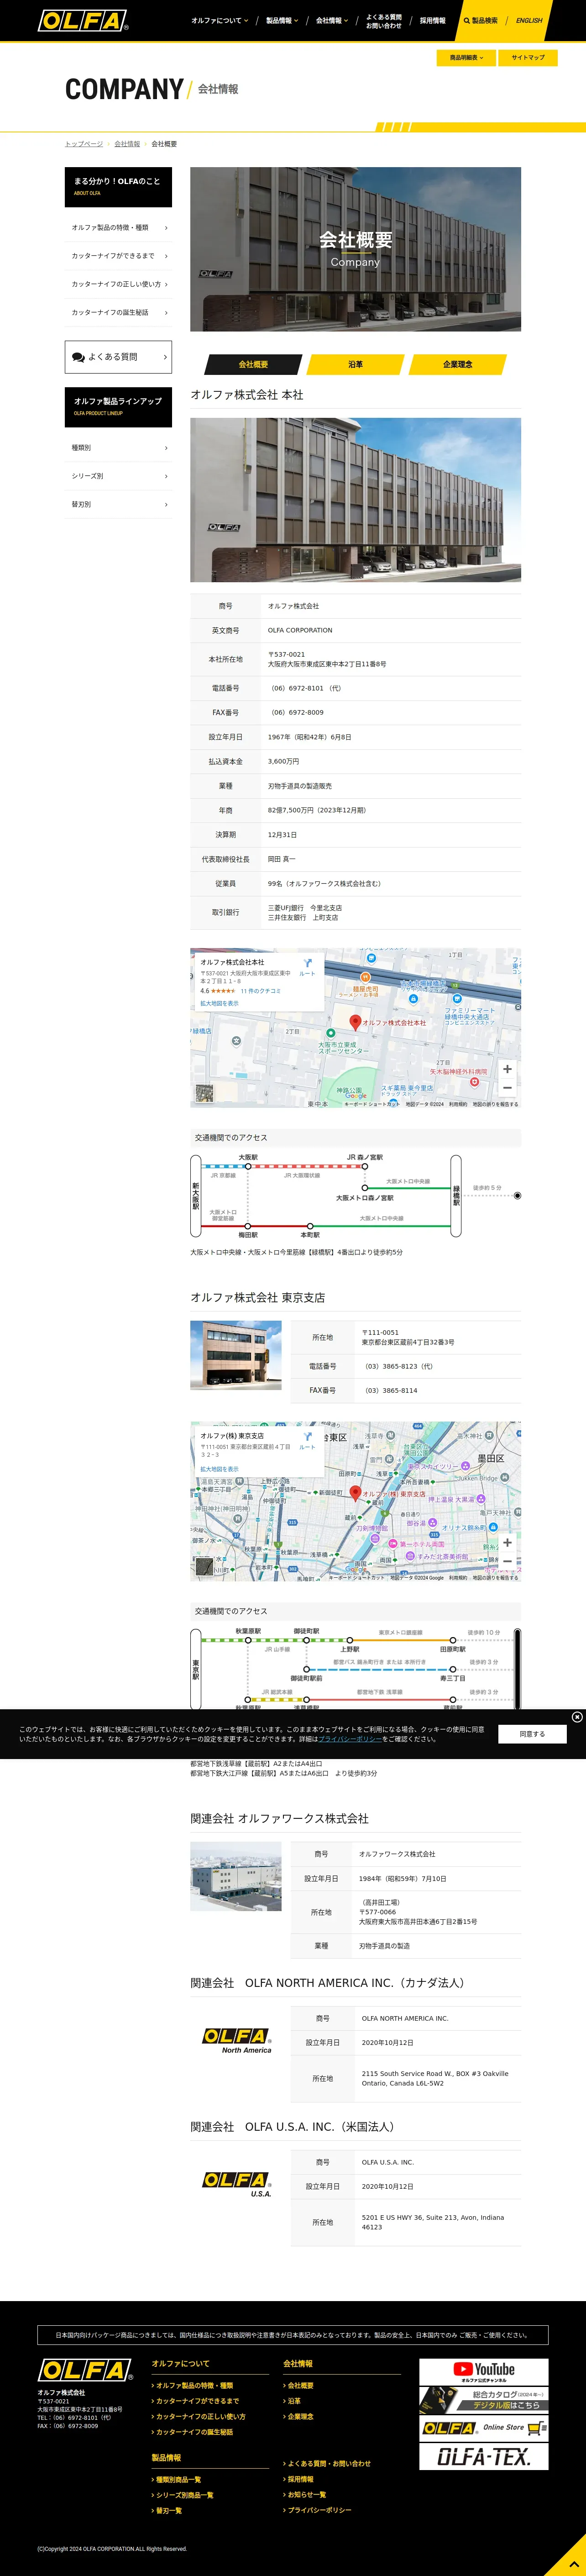Open 採用情報 in the header menu

(x=432, y=20)
